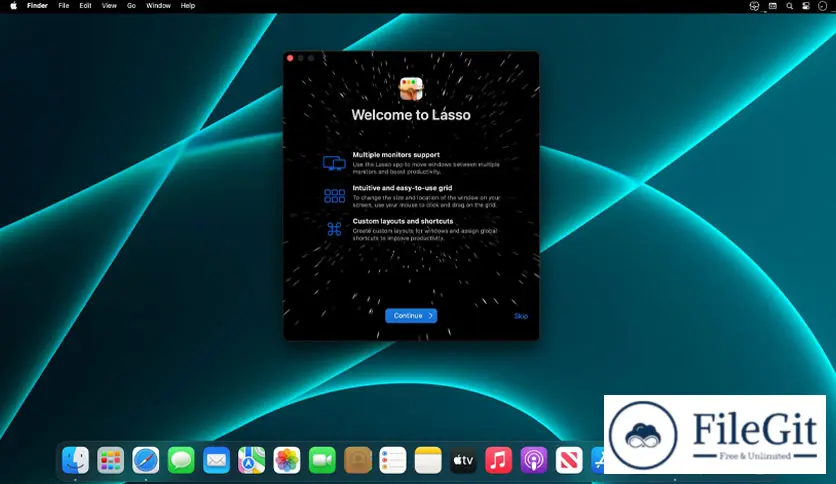Open the Window menu

(158, 6)
